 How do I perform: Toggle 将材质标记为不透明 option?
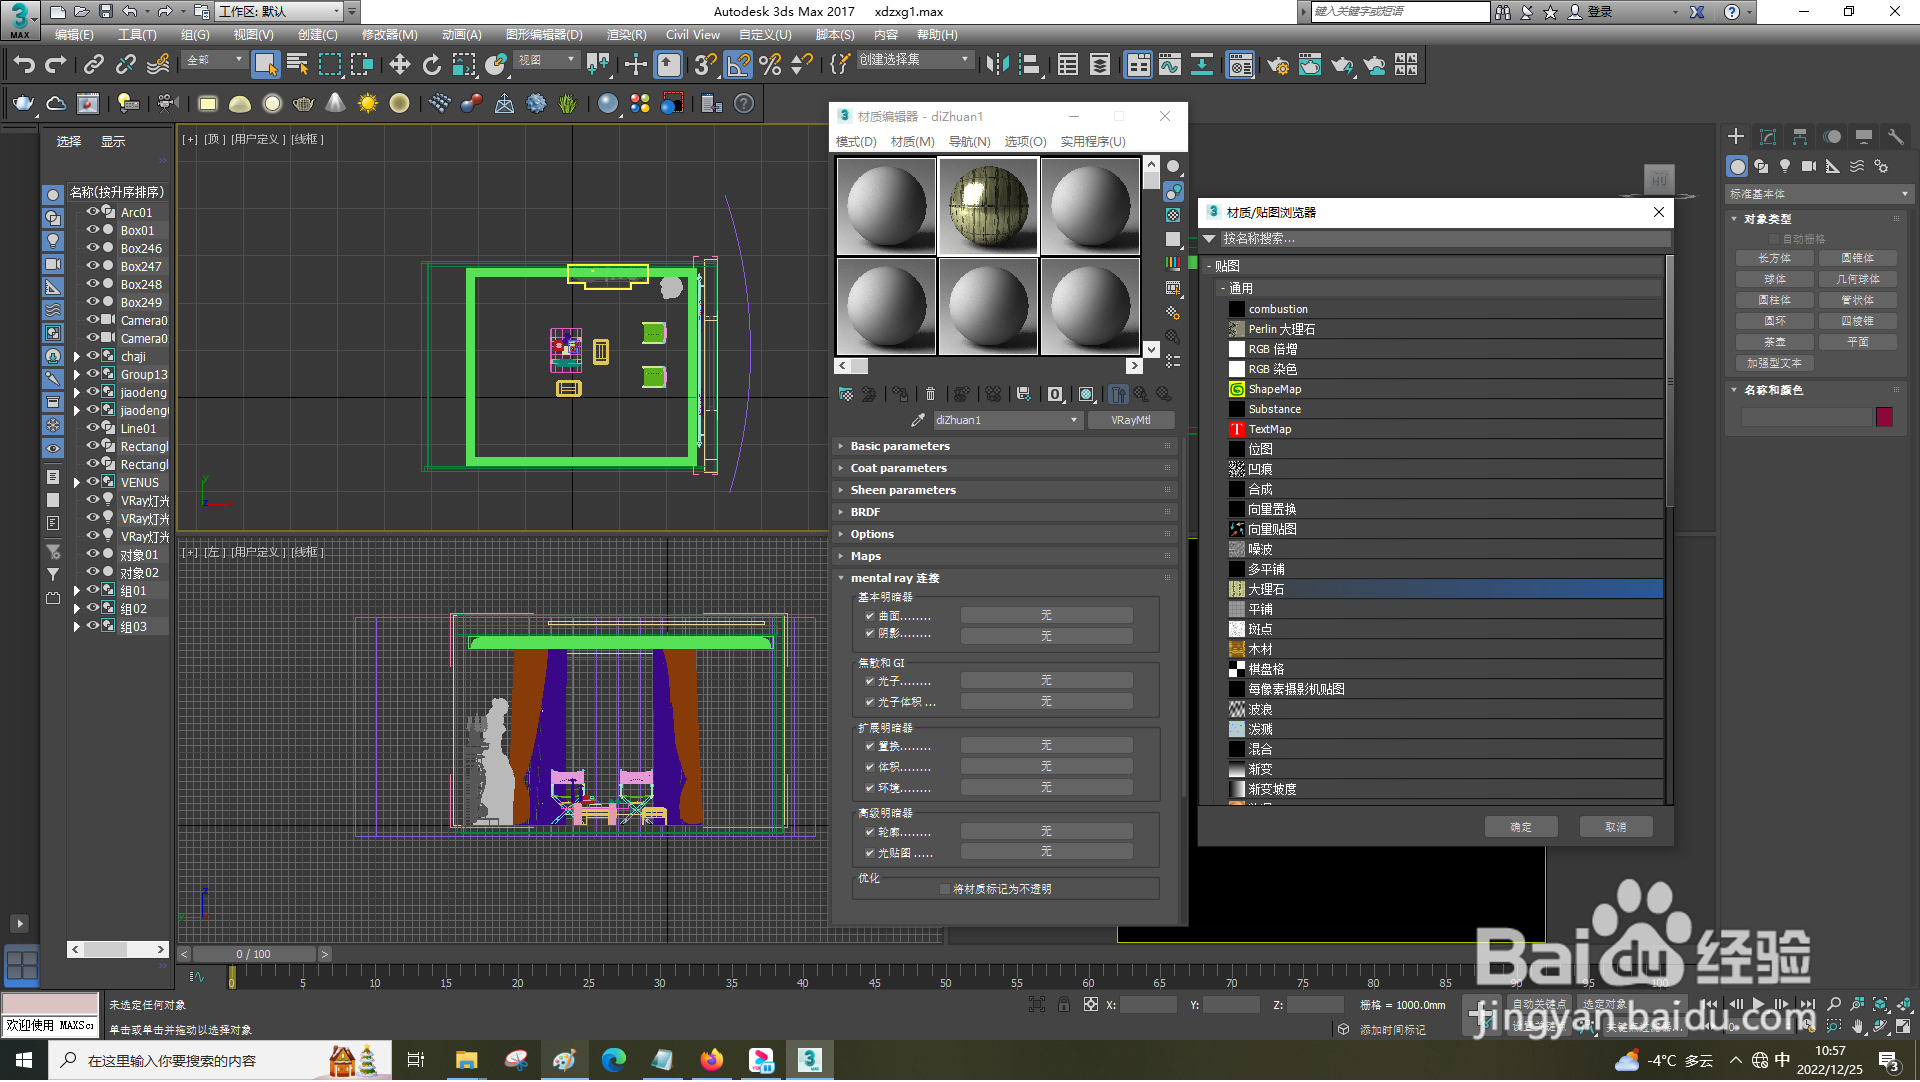(944, 888)
